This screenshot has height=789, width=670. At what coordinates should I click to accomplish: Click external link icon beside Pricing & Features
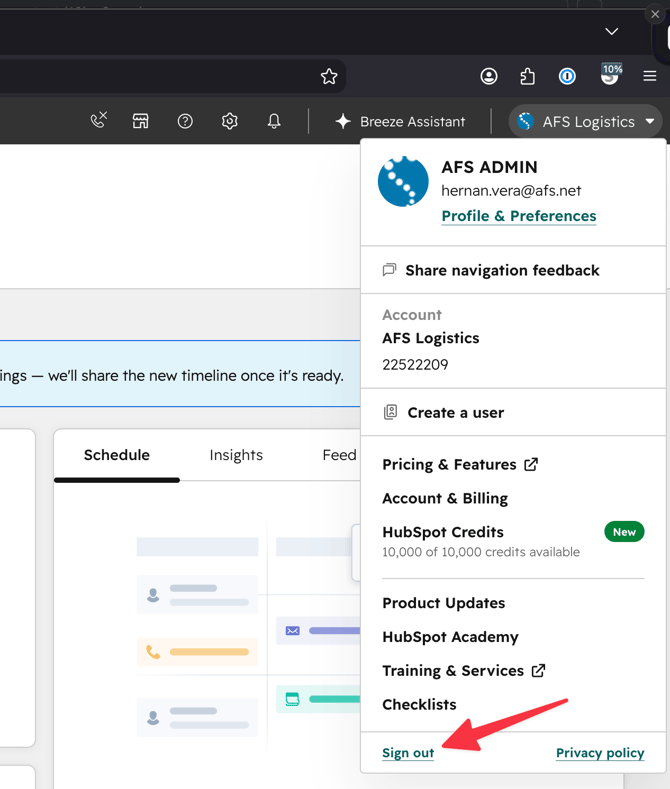coord(531,464)
